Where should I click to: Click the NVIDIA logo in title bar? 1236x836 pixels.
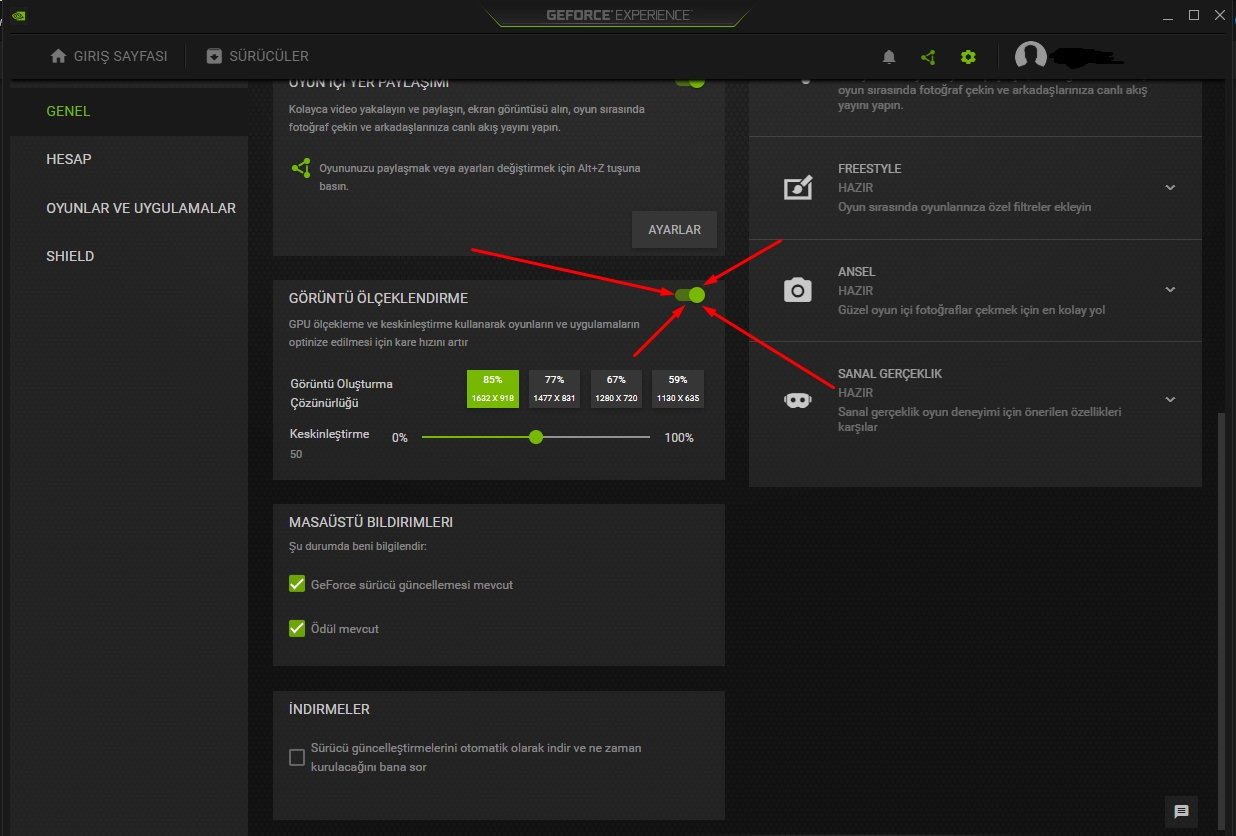17,15
